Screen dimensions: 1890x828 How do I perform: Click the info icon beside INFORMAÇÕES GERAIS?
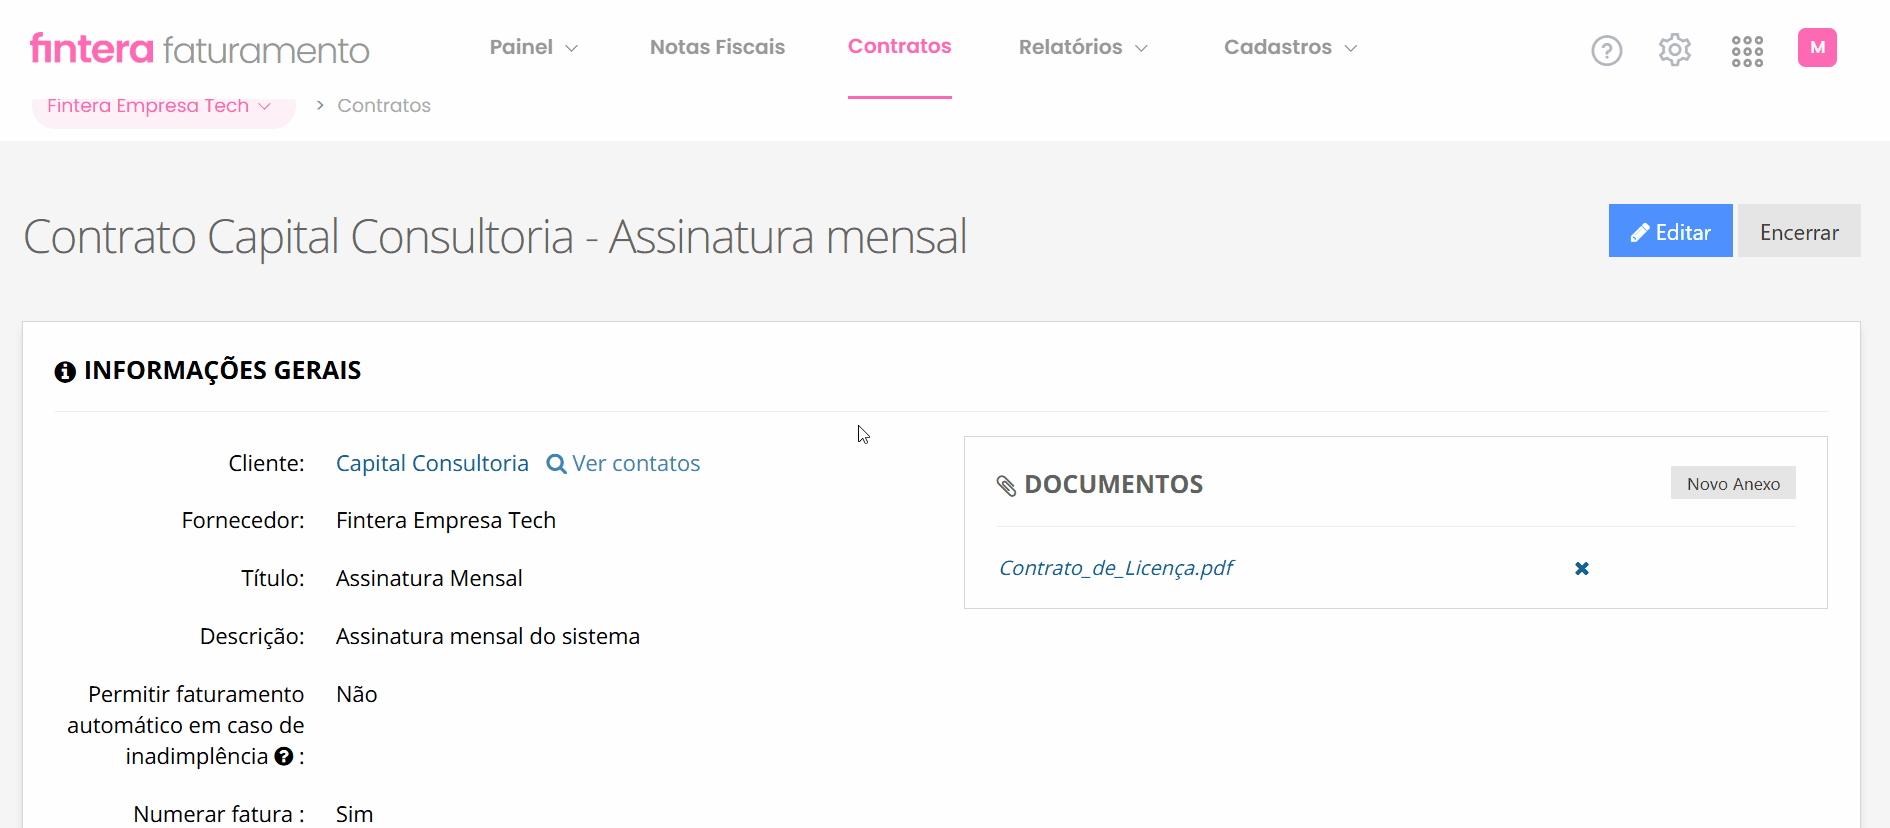(65, 372)
